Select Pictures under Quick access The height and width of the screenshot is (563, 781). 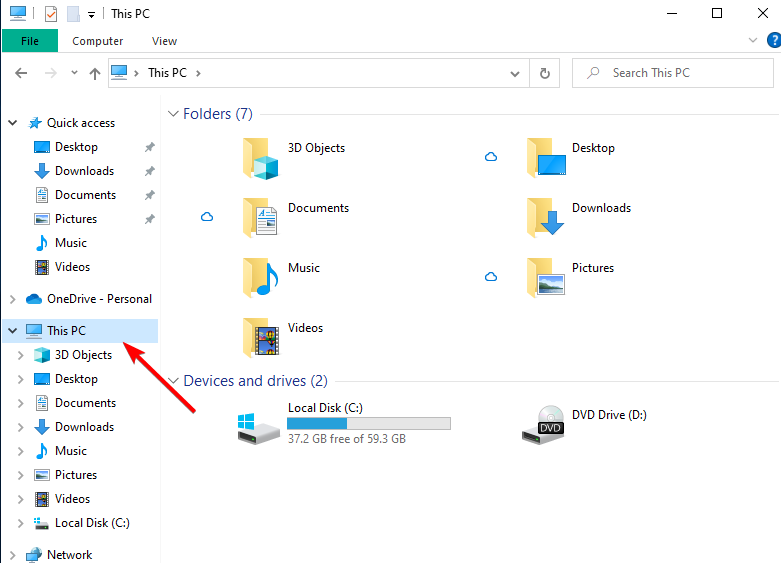click(76, 219)
